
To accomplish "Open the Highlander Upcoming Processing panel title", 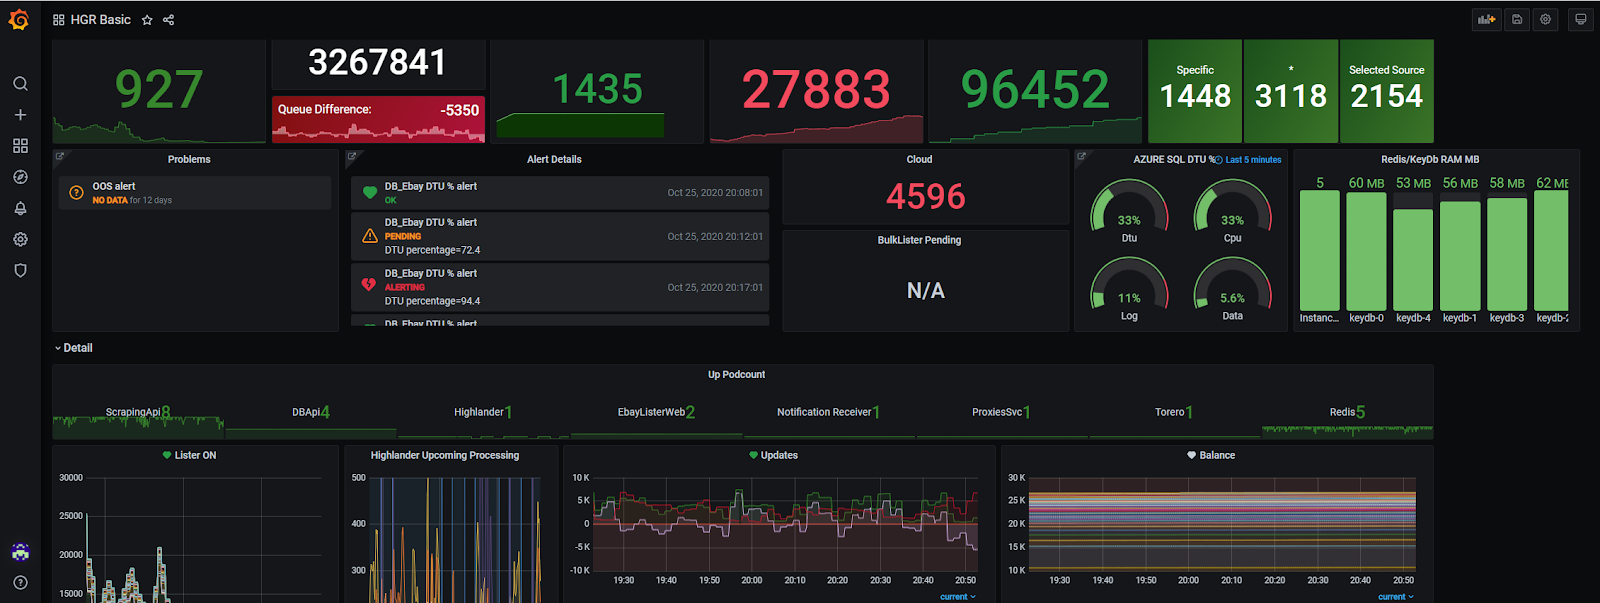I will 445,455.
